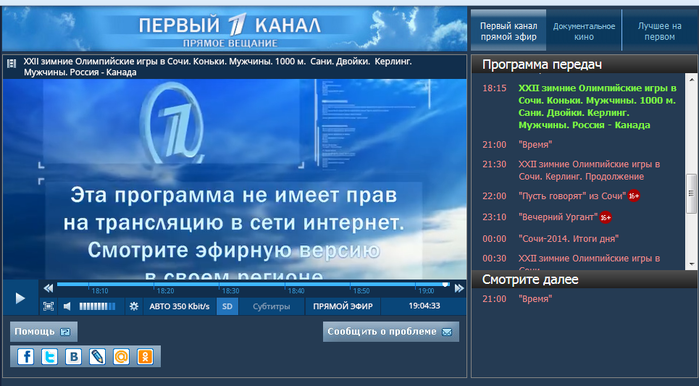The image size is (699, 386).
Task: Share on LiveJournal pencil icon
Action: pyautogui.click(x=97, y=357)
